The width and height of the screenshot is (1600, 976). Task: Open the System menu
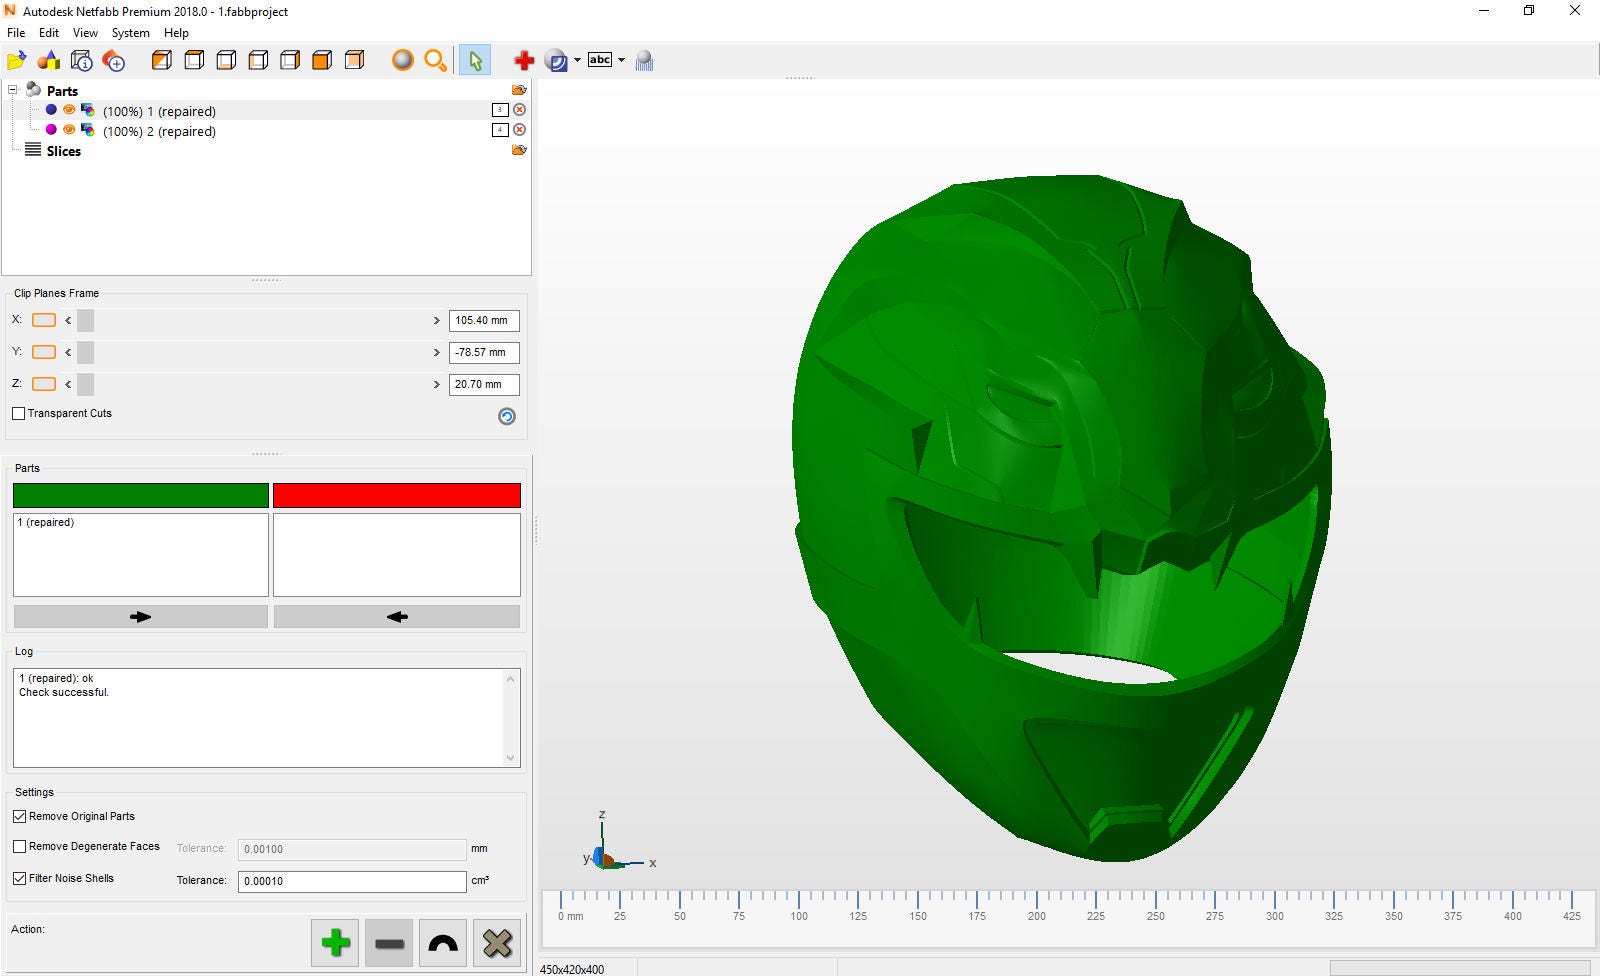tap(130, 32)
